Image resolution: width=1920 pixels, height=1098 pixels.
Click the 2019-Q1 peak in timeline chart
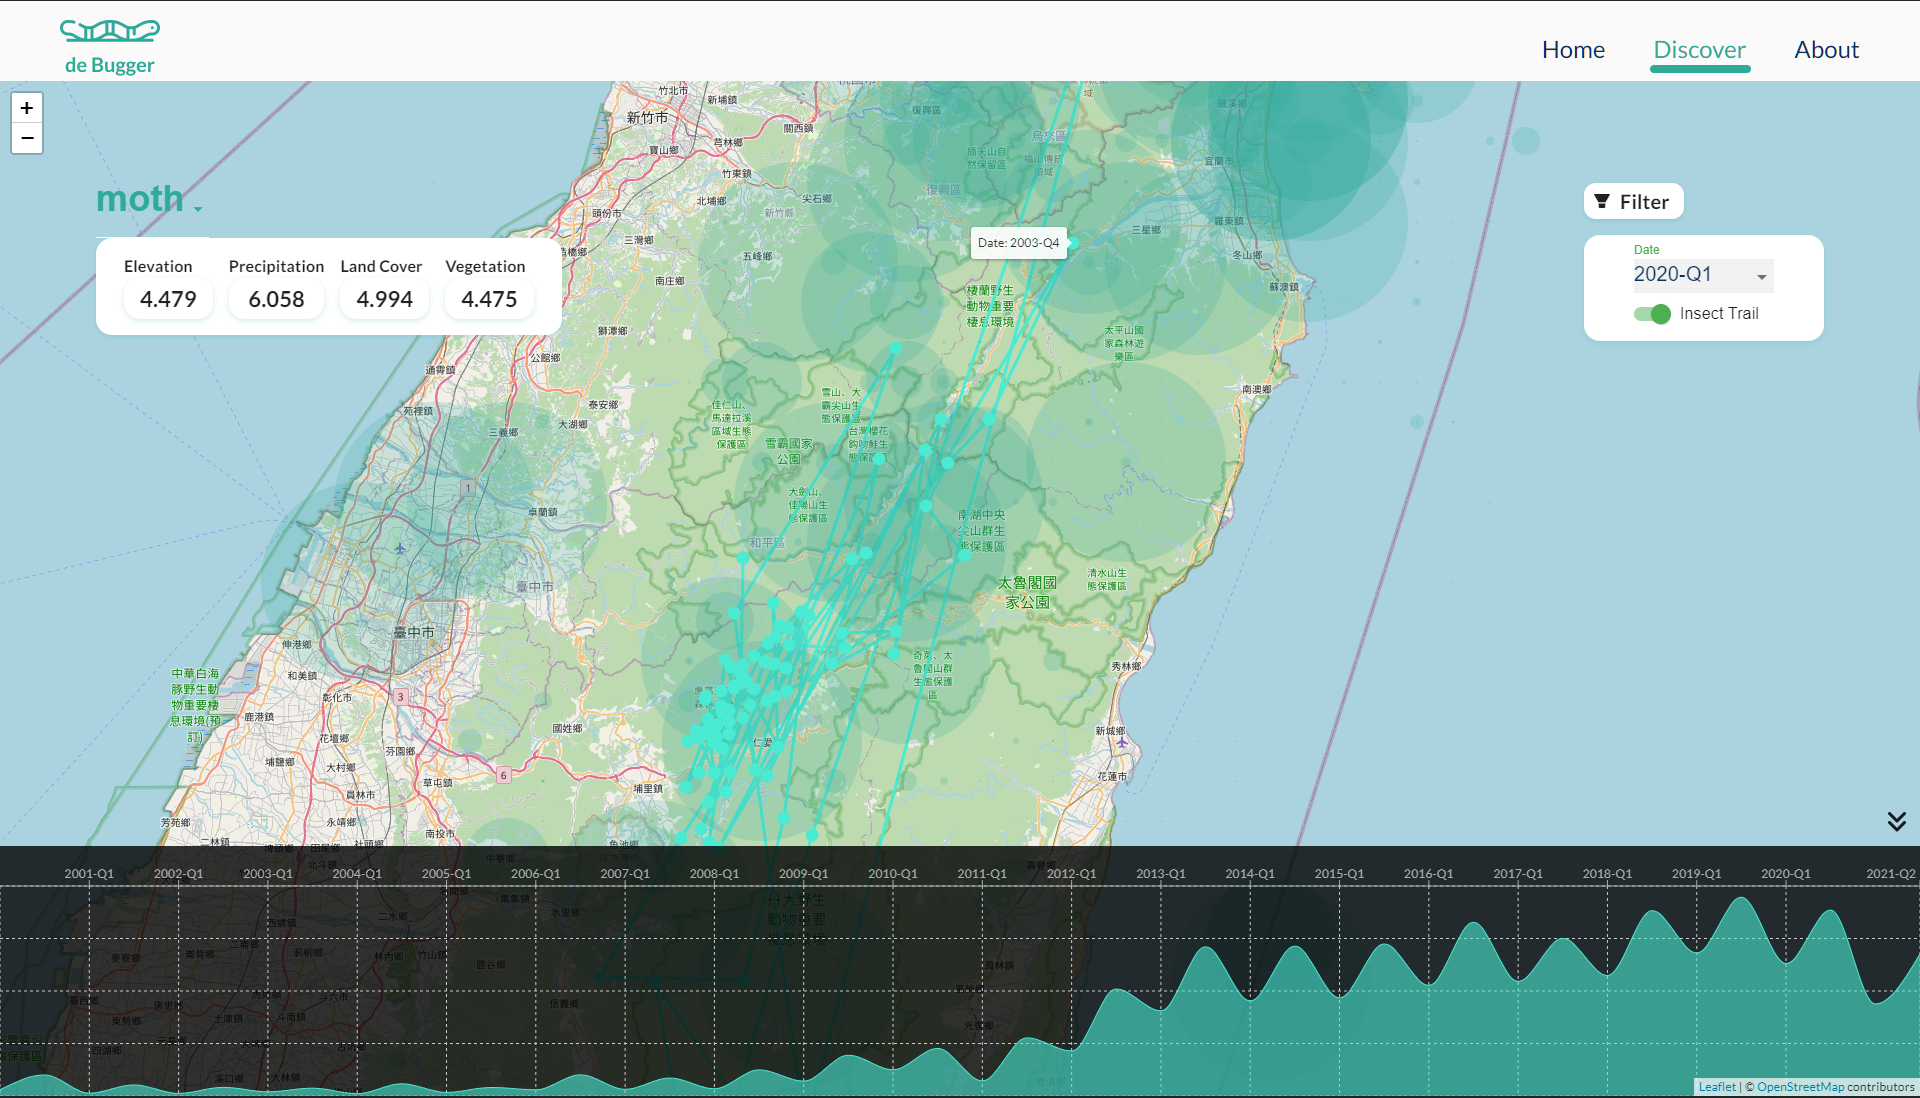coord(1741,900)
